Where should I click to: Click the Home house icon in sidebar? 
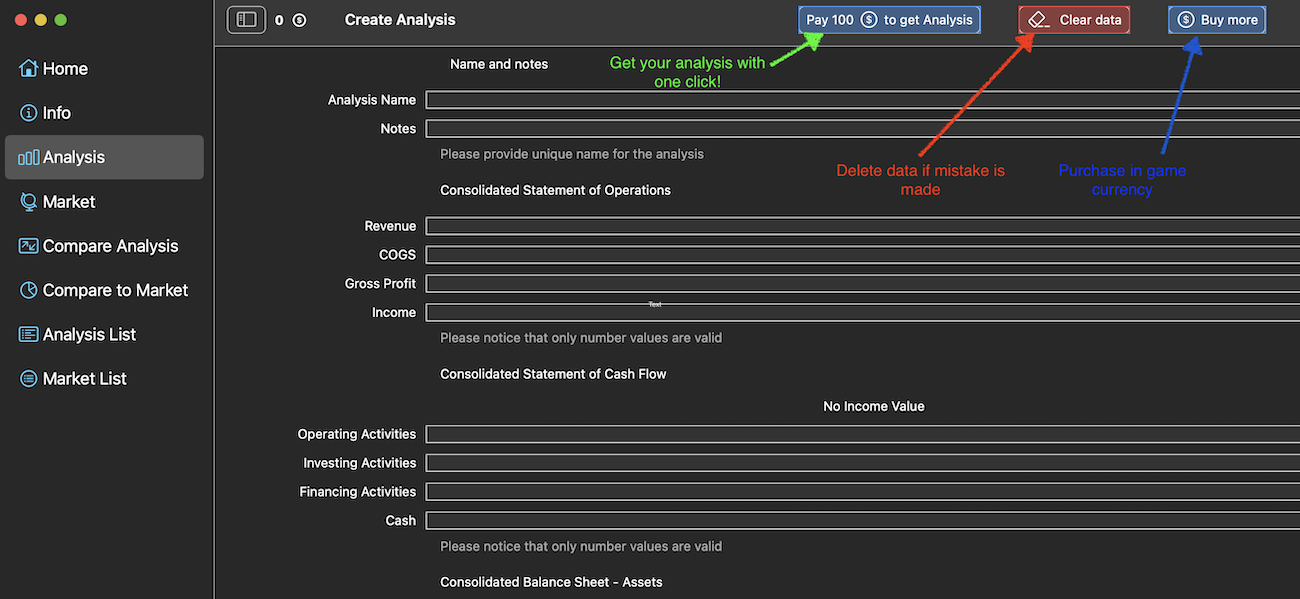[x=29, y=68]
